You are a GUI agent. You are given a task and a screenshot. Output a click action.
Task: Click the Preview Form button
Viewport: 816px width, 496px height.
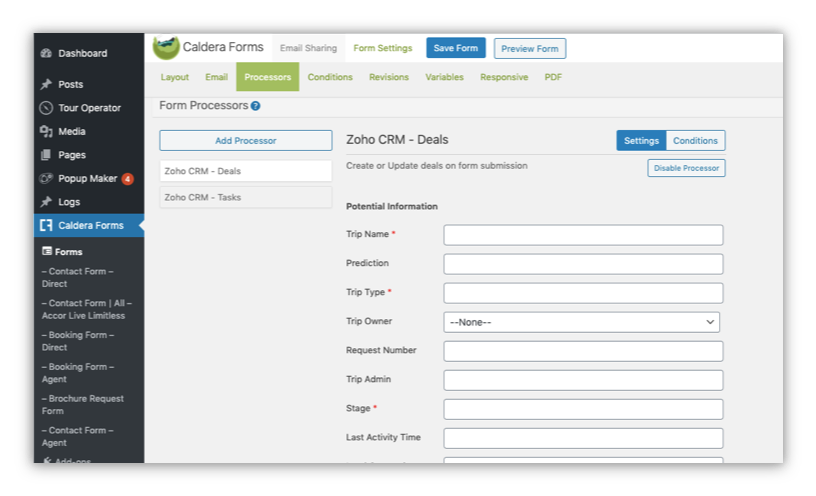tap(529, 48)
